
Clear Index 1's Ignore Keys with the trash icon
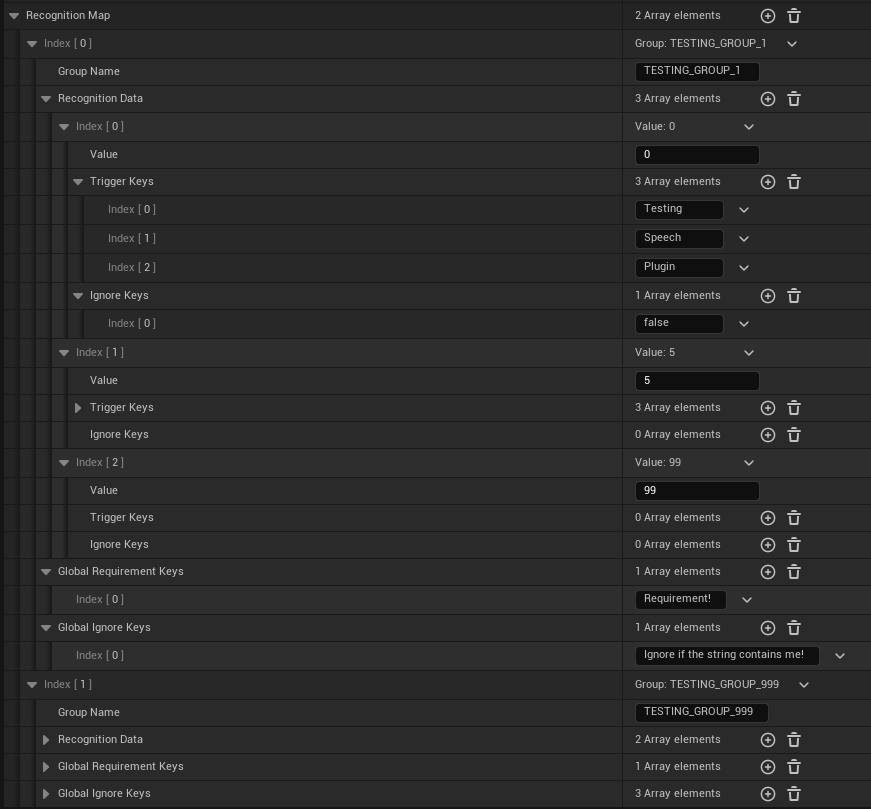793,435
